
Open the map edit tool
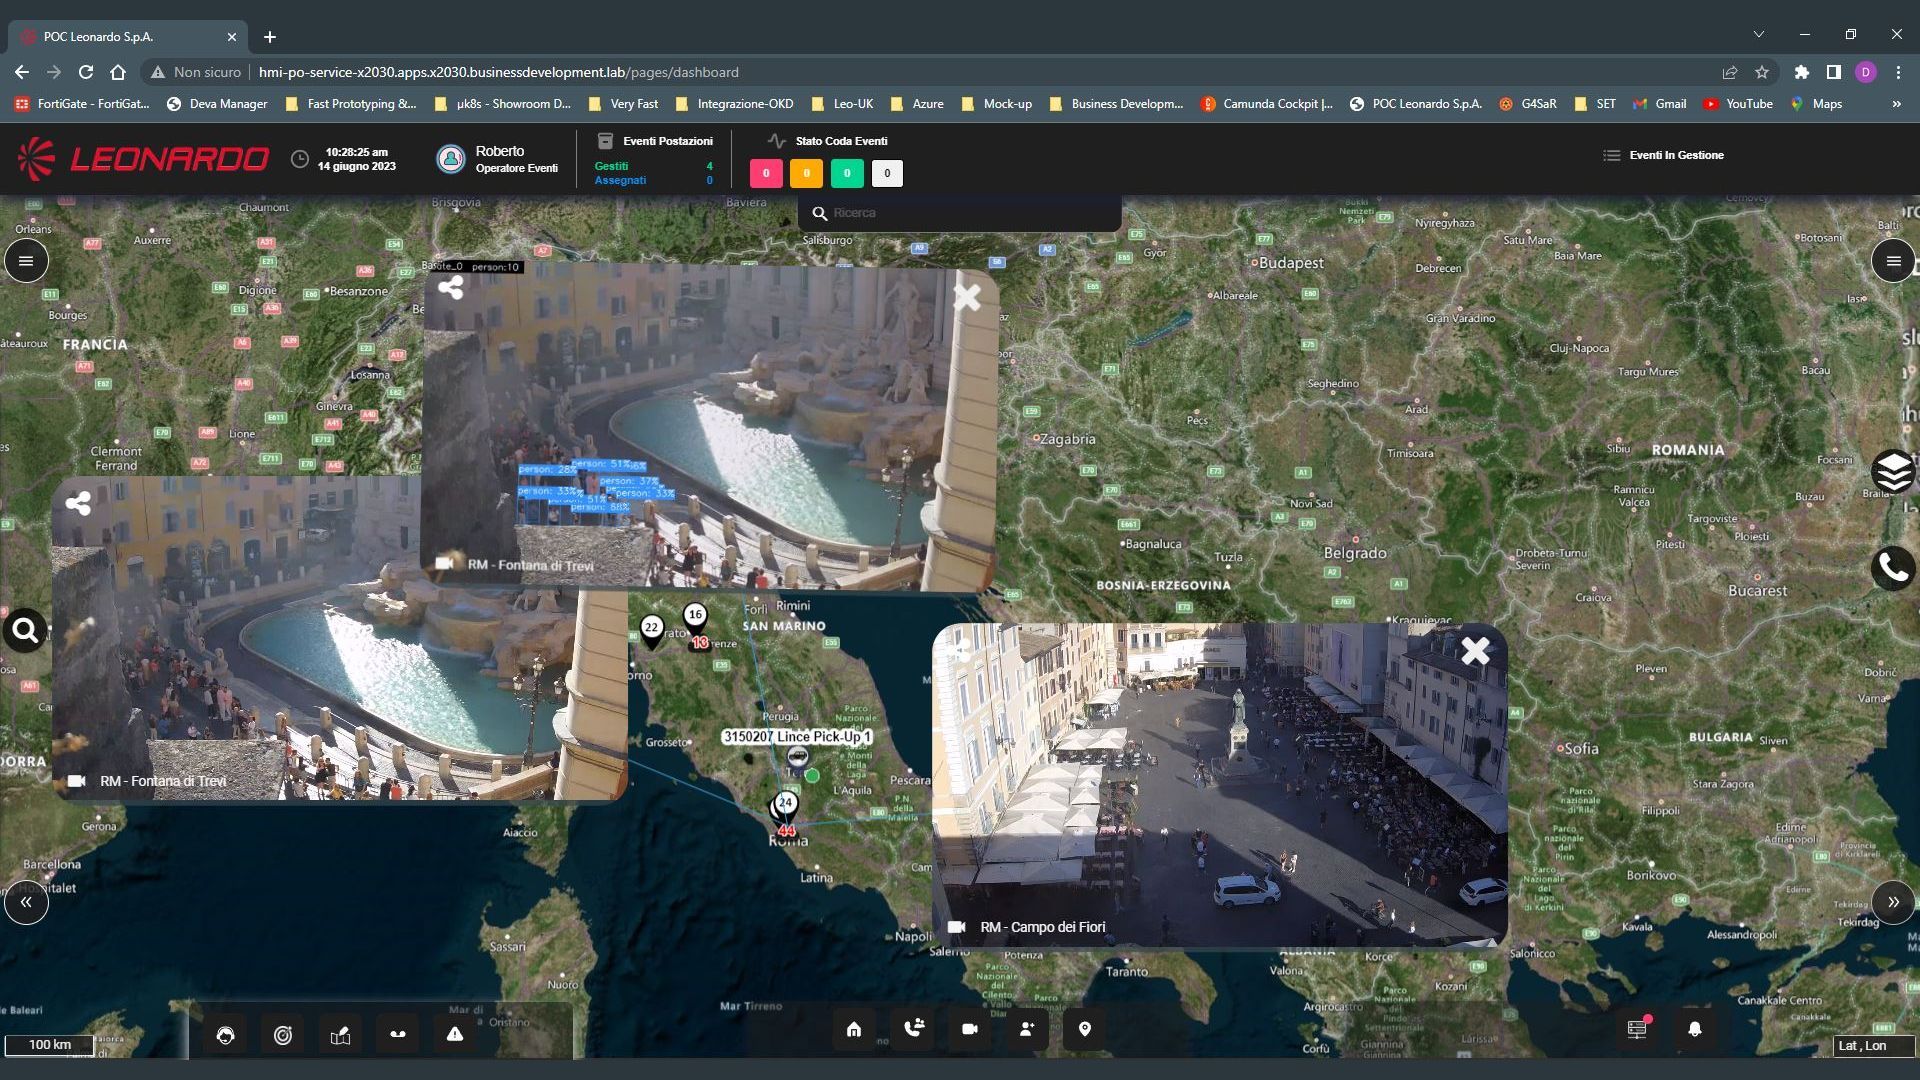tap(340, 1035)
